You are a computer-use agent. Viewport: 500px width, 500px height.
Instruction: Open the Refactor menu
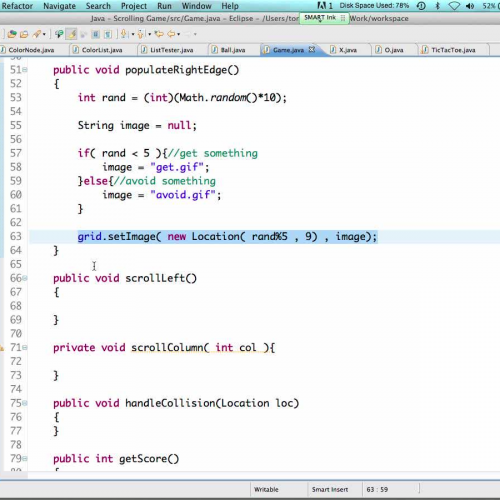tap(17, 6)
